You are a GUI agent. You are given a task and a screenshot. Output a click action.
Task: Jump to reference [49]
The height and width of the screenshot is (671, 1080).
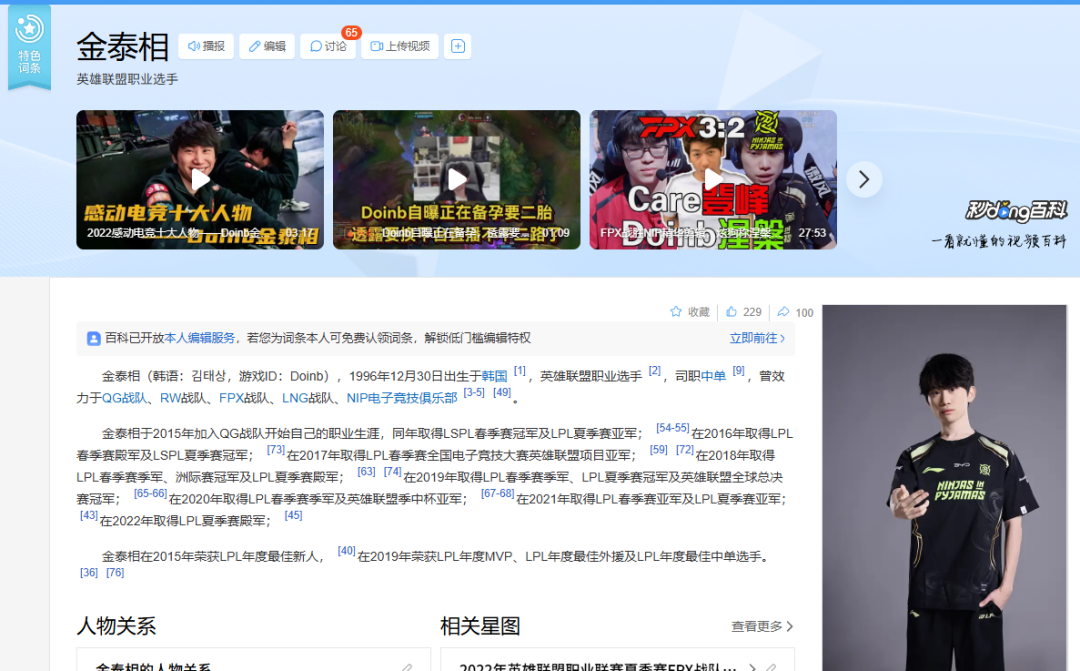(502, 393)
